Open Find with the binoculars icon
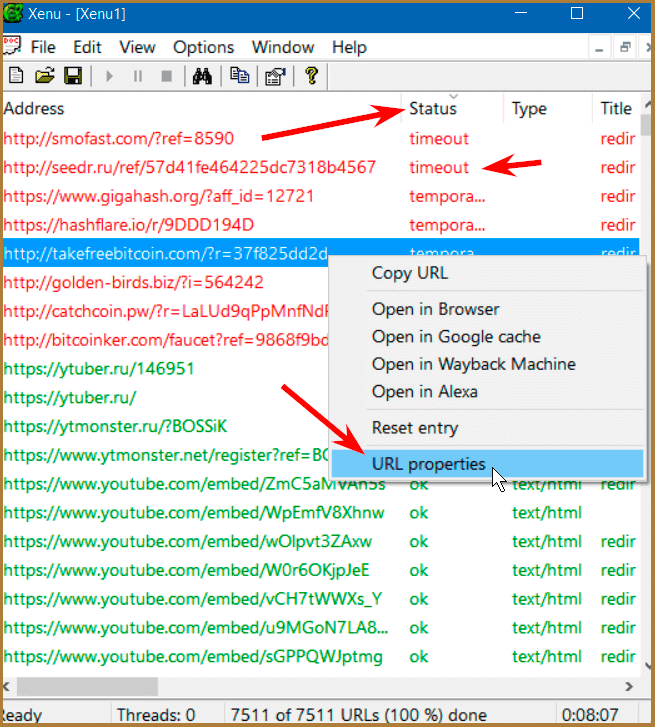655x727 pixels. click(x=202, y=76)
